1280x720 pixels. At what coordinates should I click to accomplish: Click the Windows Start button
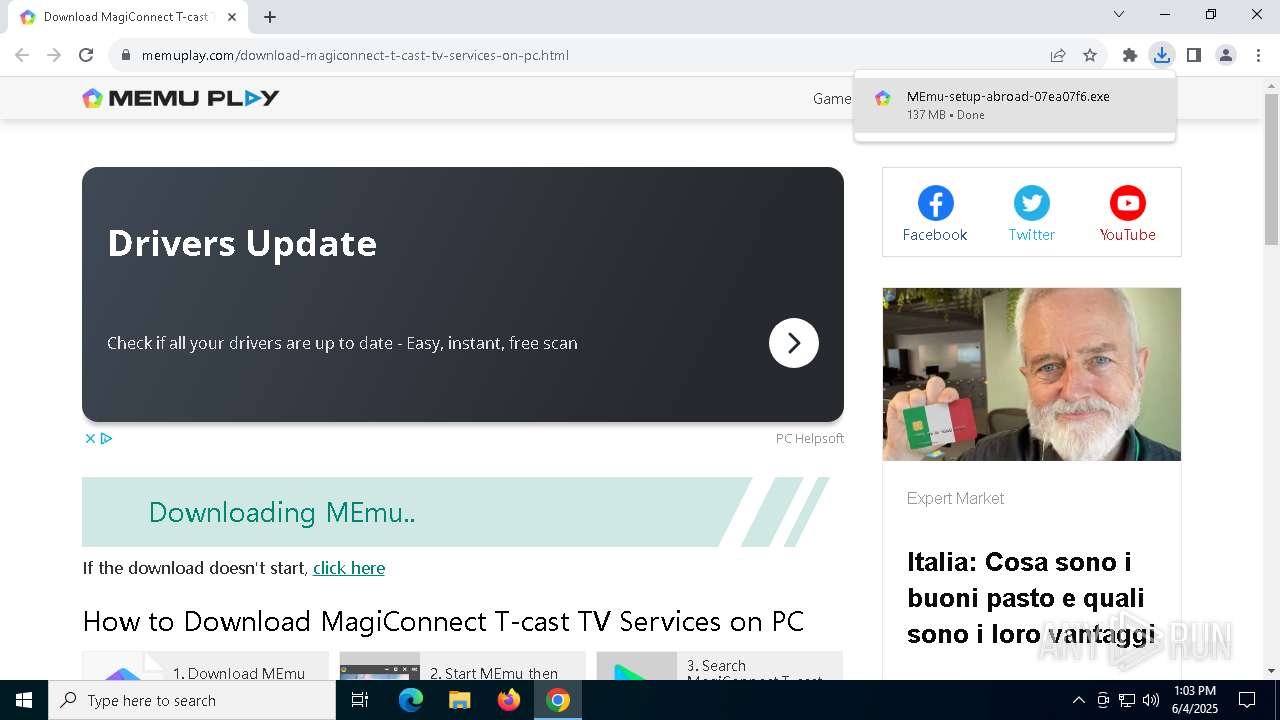click(24, 700)
